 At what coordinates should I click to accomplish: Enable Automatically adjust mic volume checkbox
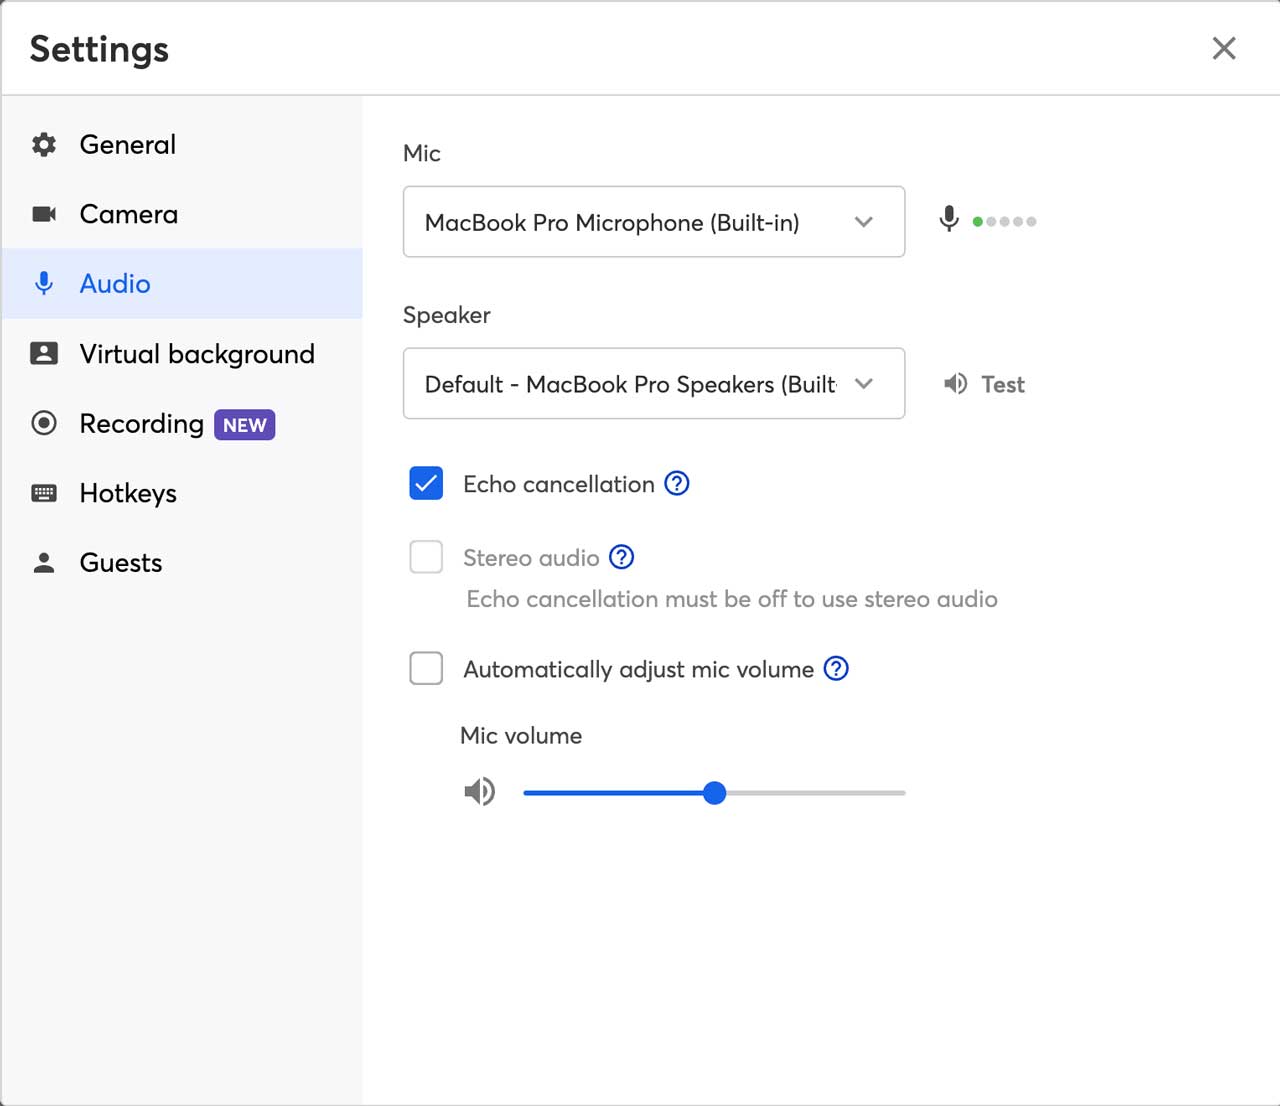coord(426,668)
